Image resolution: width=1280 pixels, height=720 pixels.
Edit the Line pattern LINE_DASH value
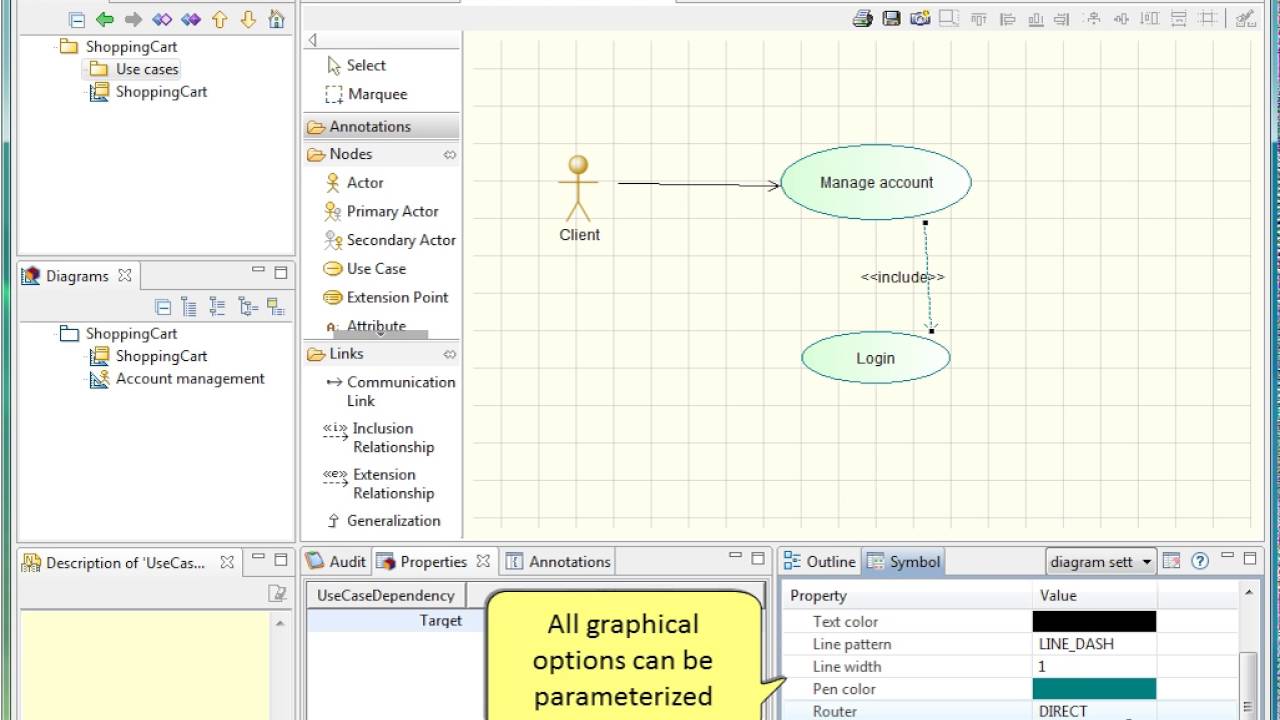click(x=1095, y=645)
